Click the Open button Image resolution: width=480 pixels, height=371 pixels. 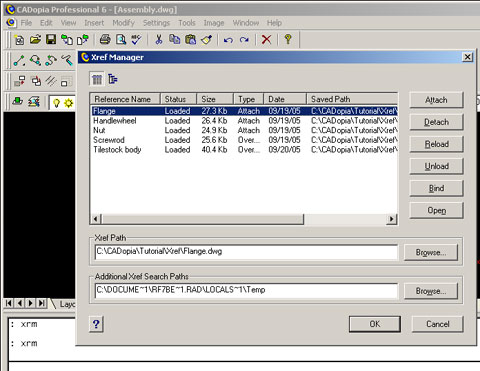[x=436, y=210]
